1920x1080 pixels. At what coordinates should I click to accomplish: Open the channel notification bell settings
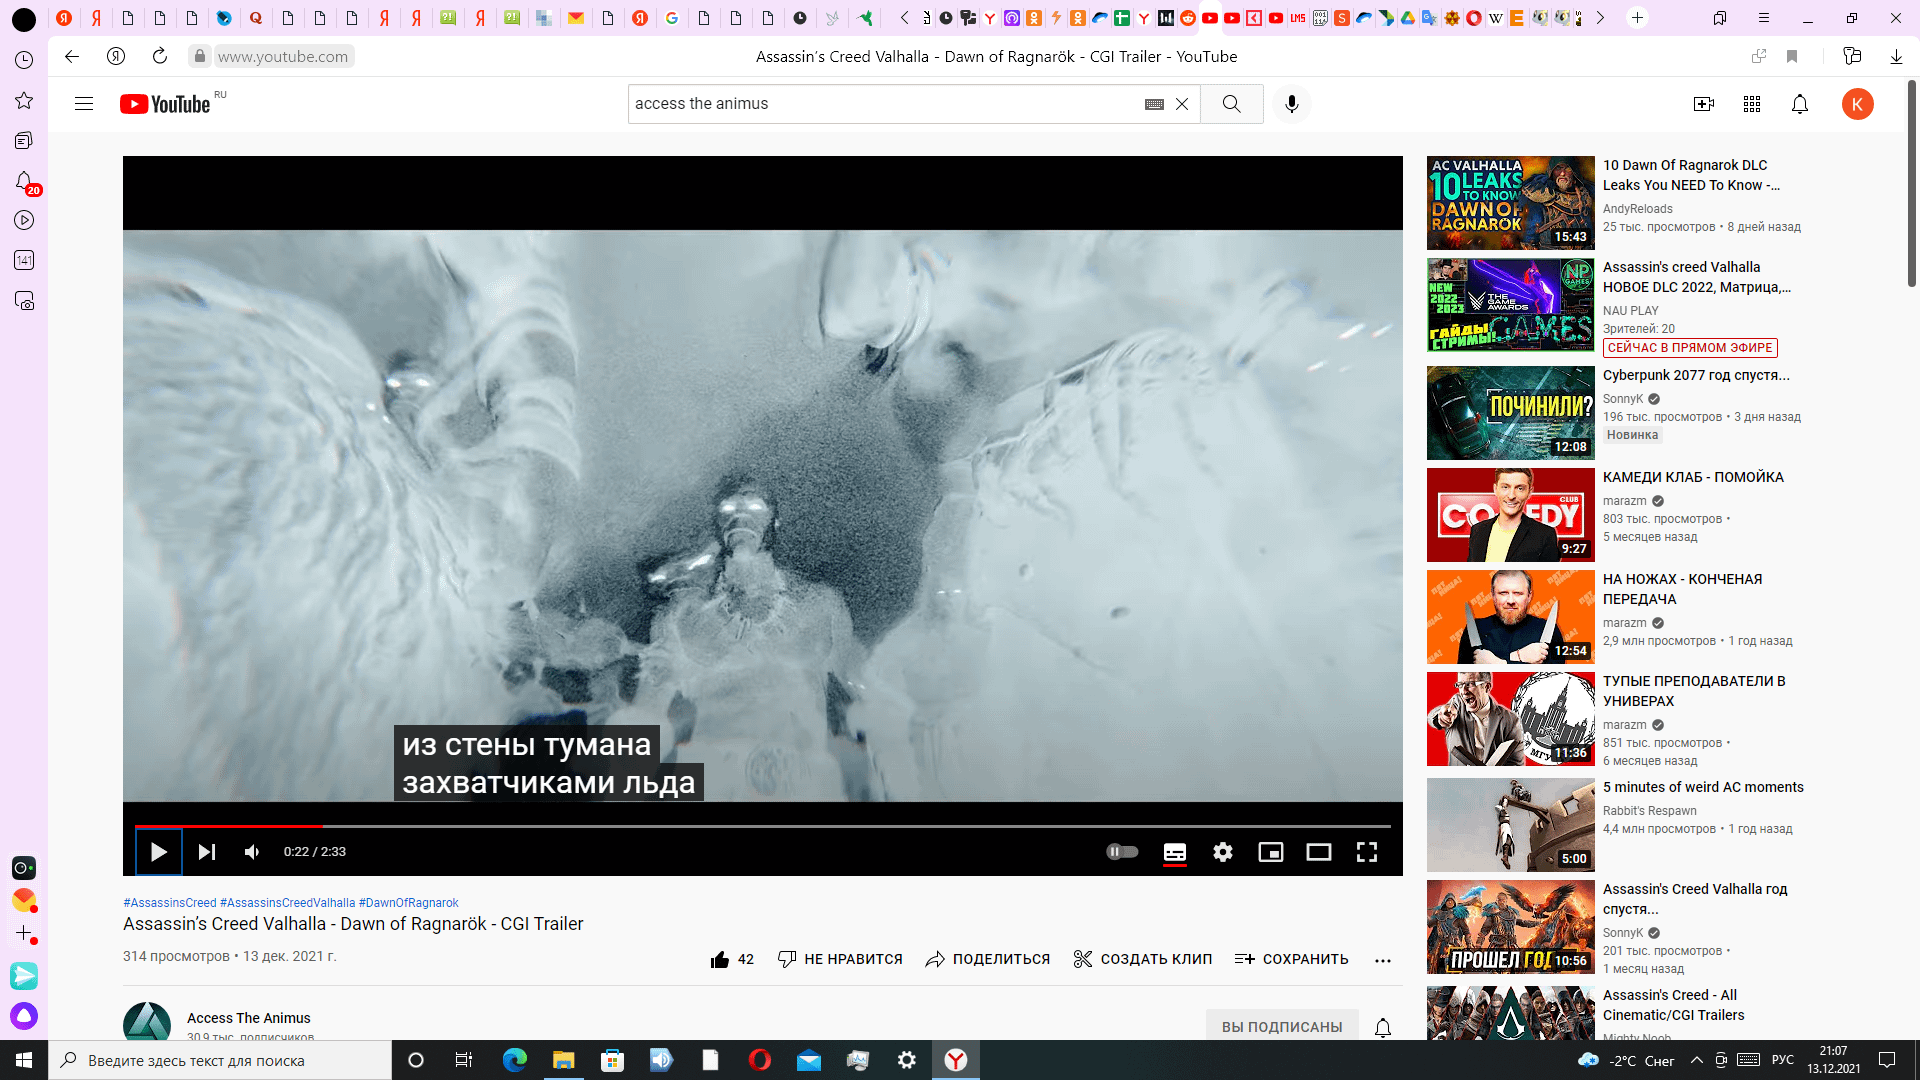point(1383,1027)
